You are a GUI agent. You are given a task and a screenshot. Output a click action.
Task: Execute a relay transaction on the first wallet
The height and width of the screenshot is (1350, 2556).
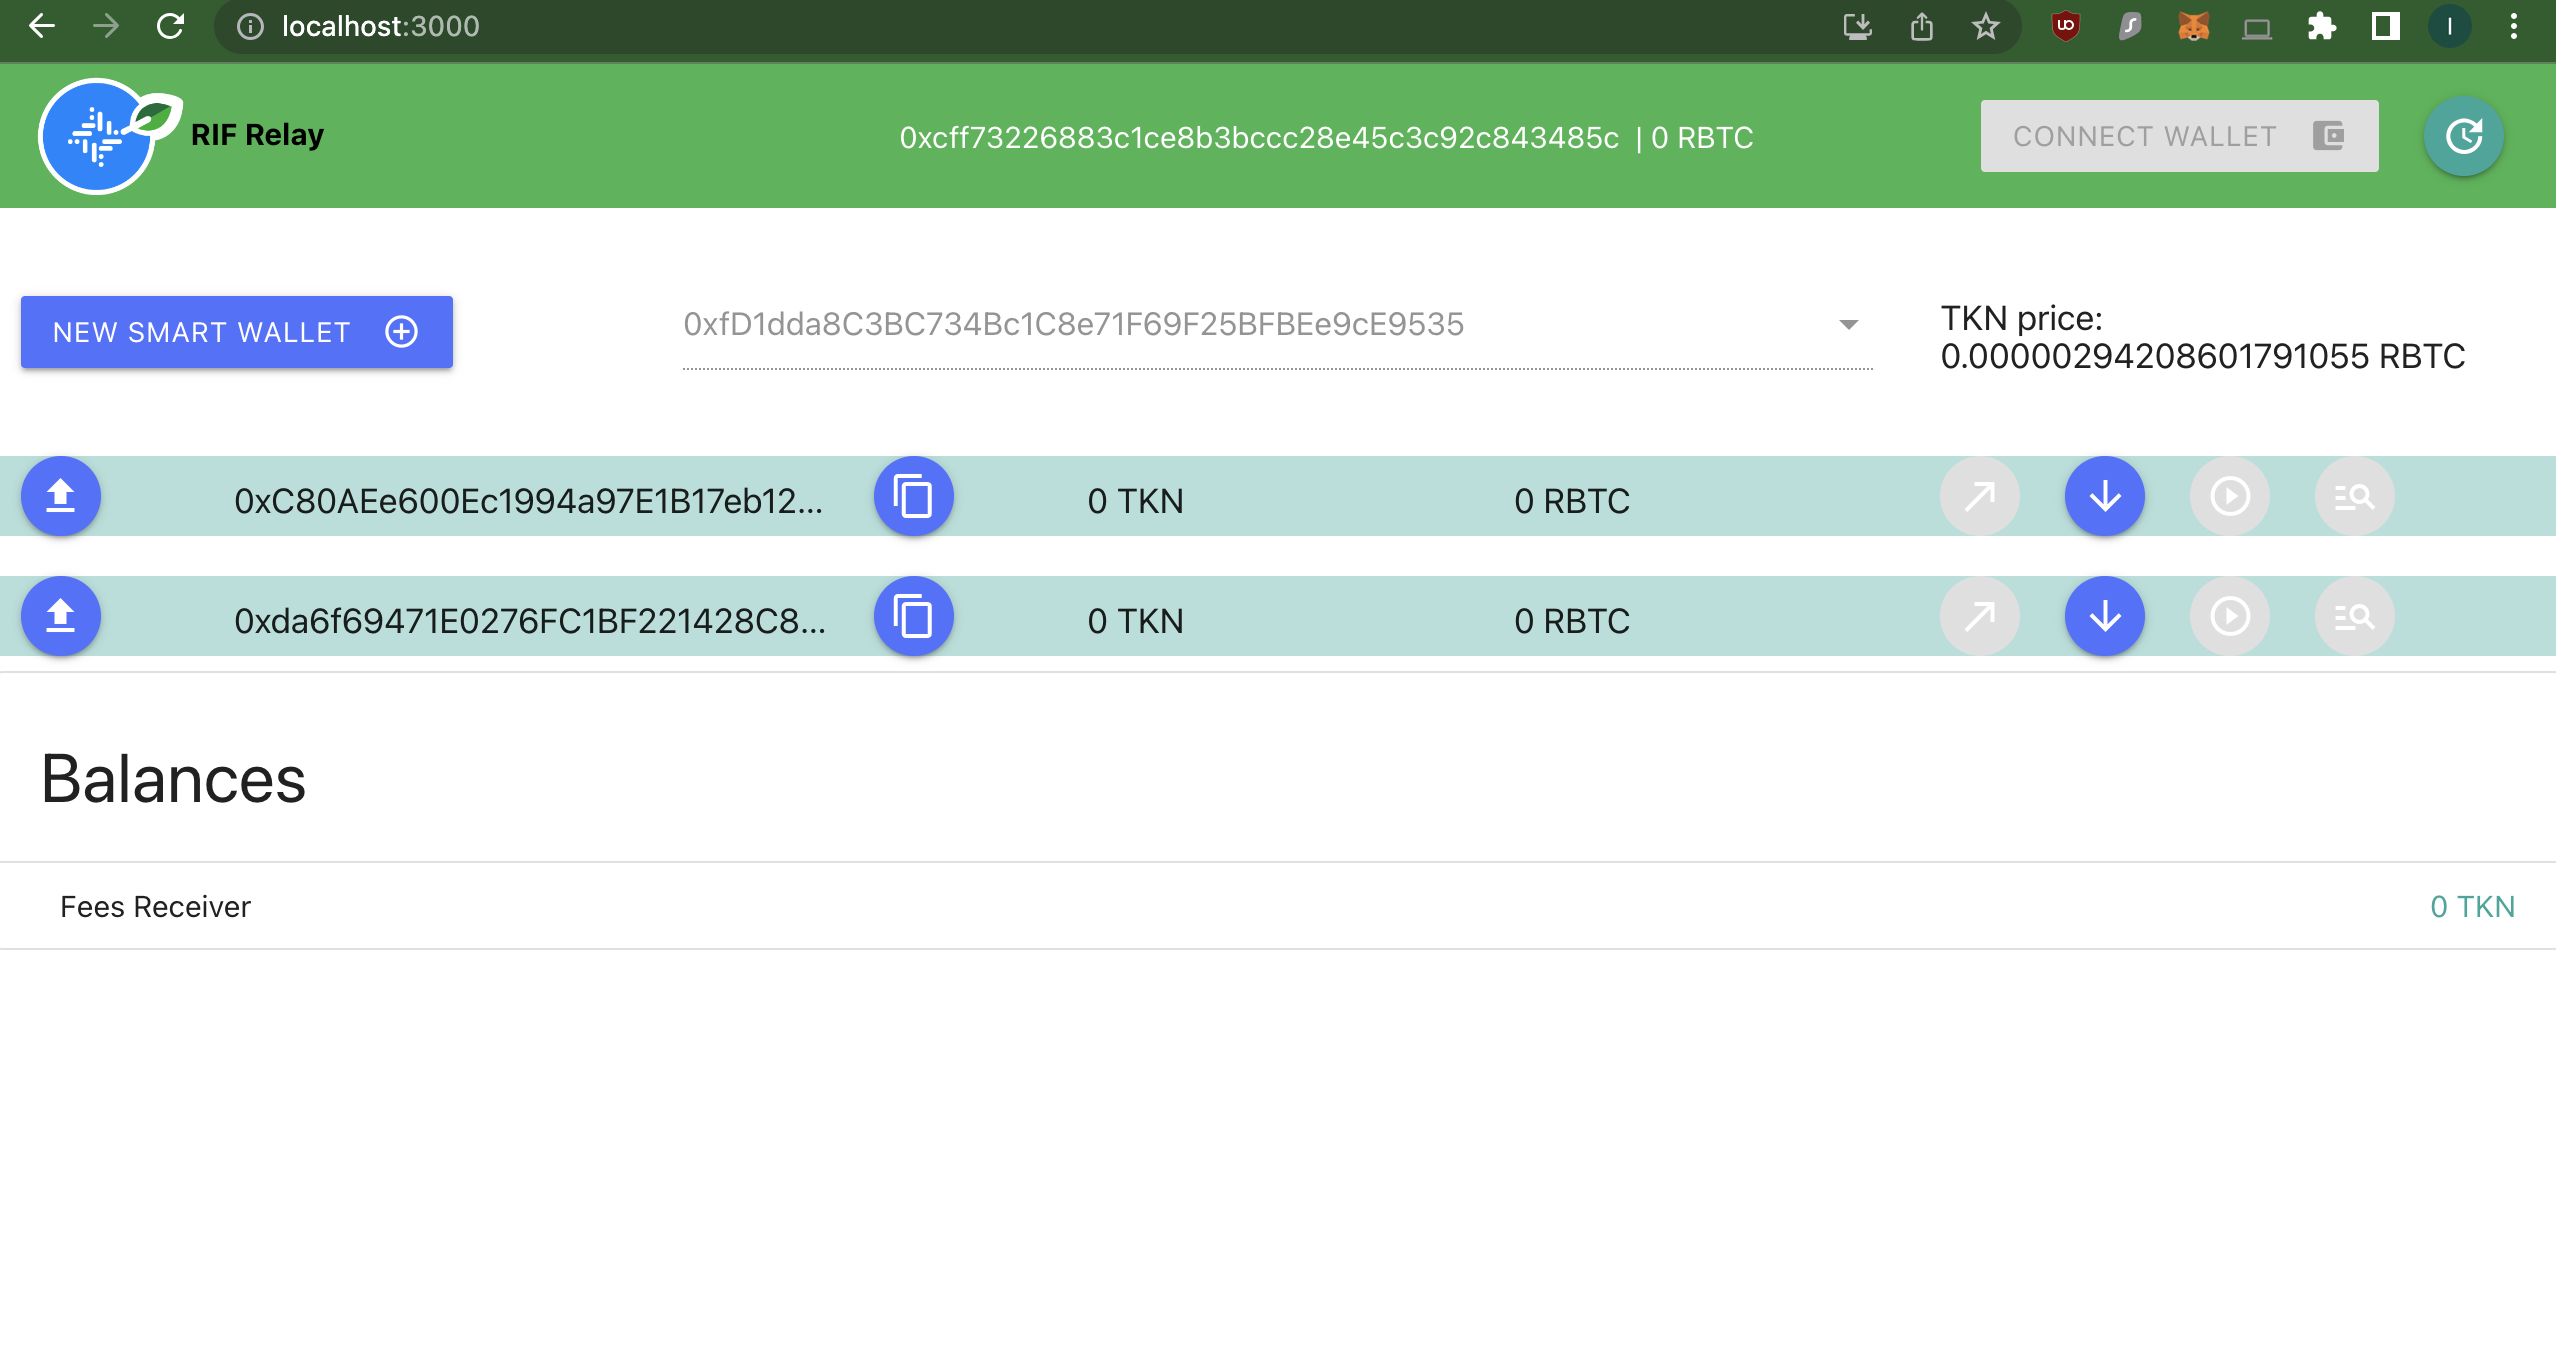pyautogui.click(x=2231, y=496)
